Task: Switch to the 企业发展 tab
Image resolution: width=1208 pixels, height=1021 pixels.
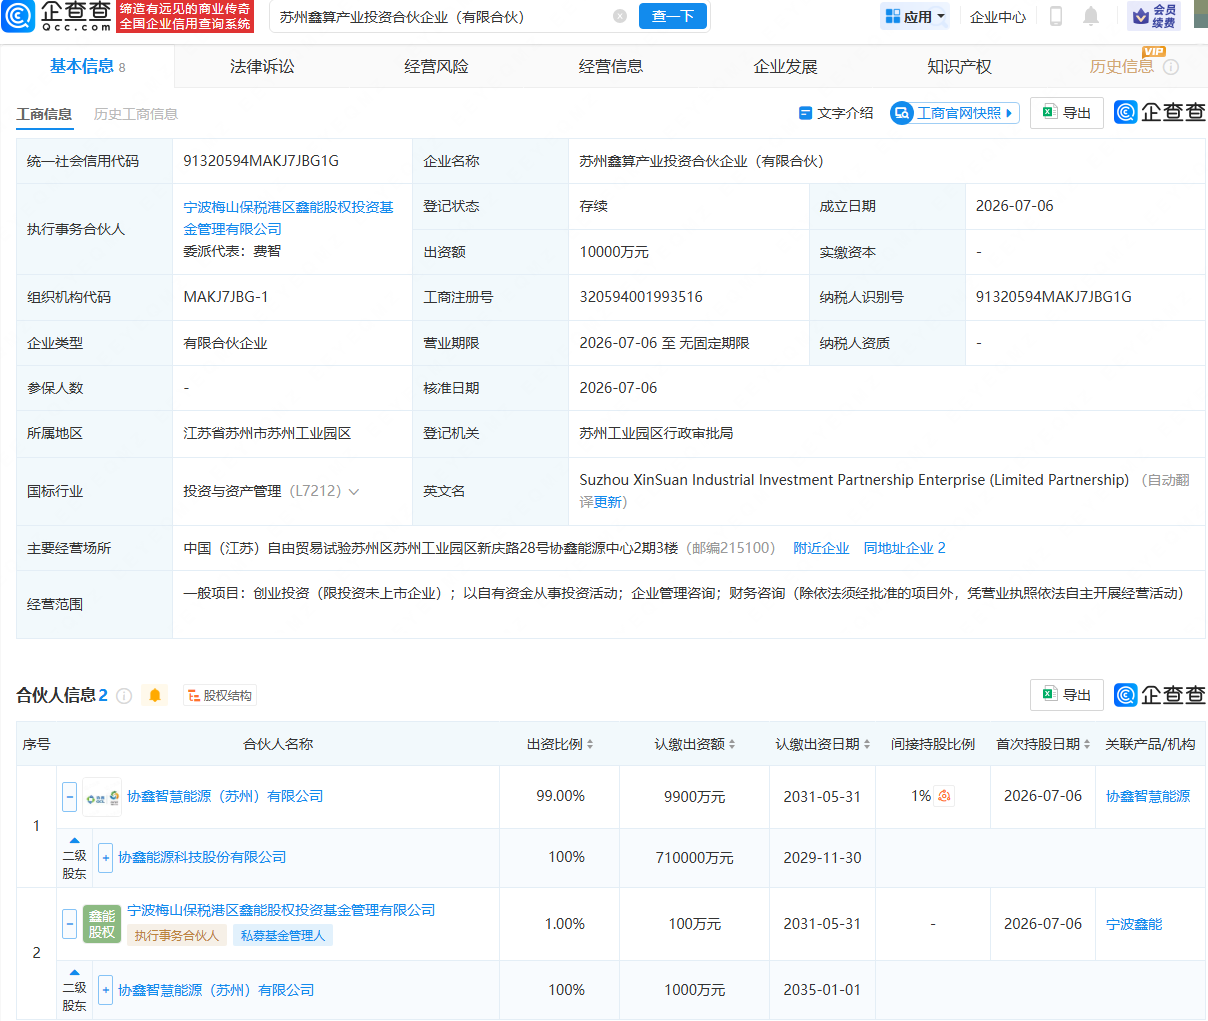Action: (x=785, y=67)
